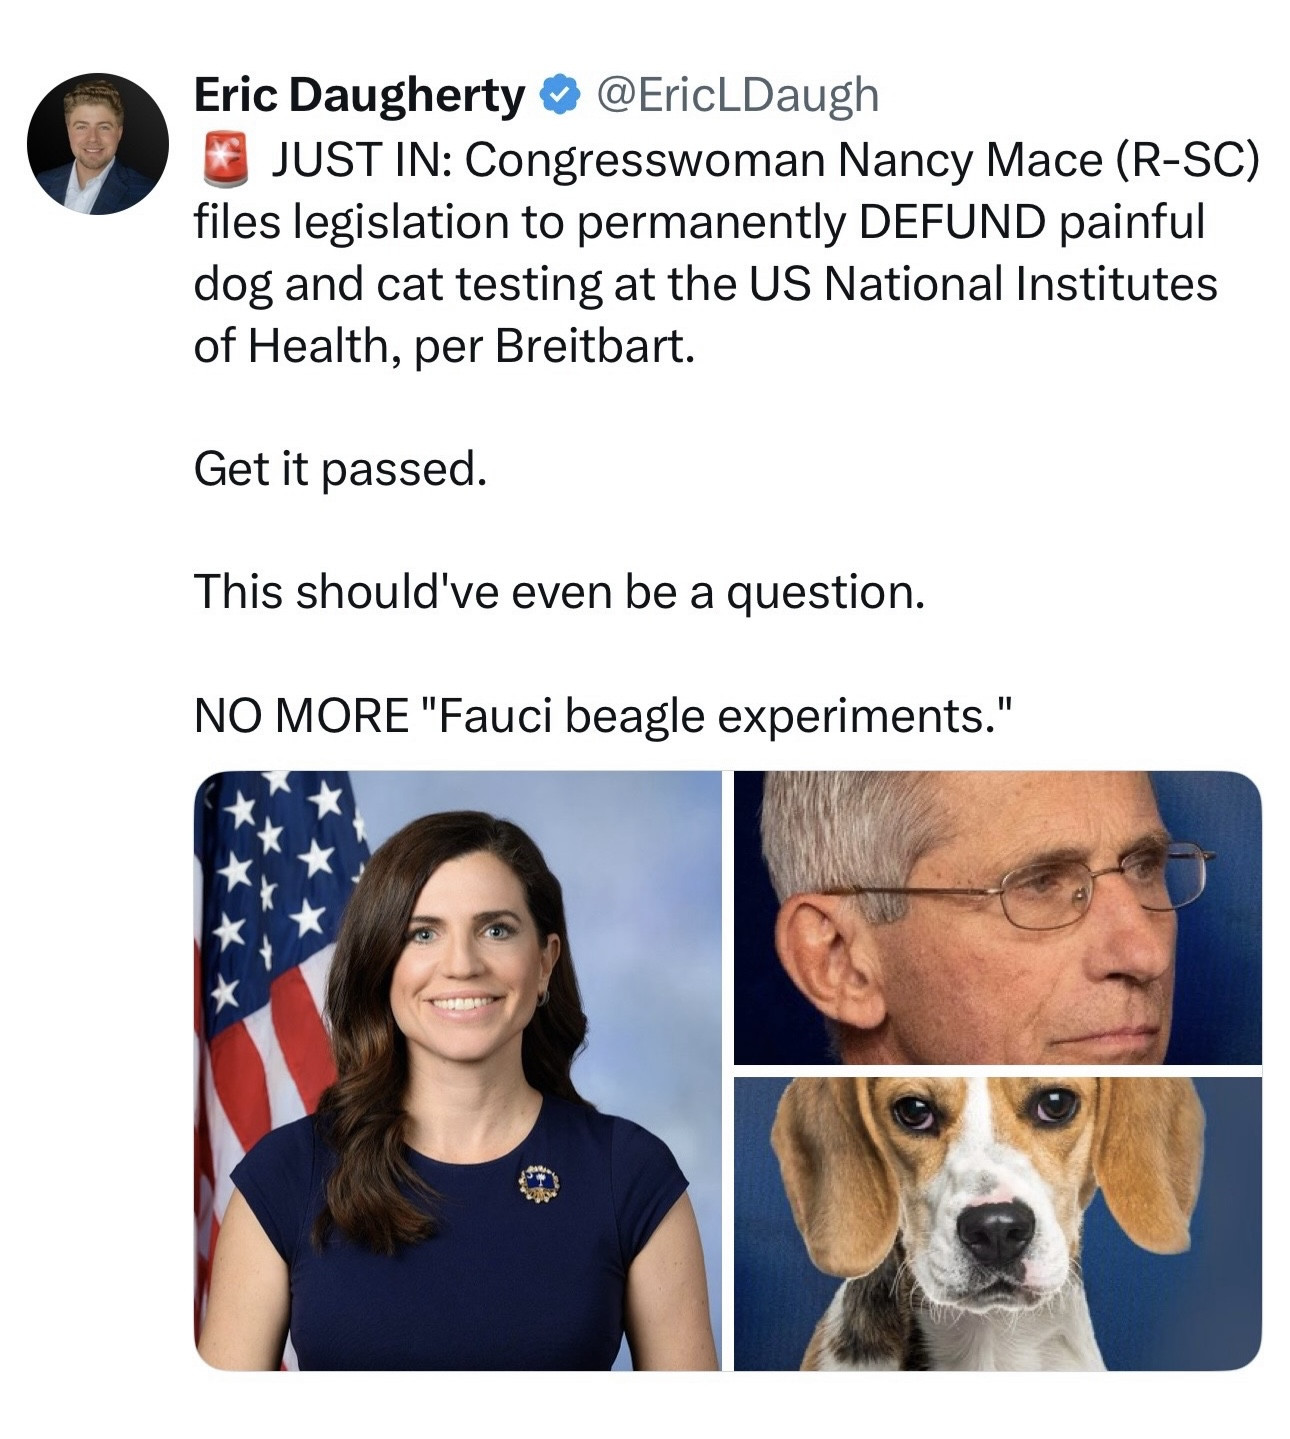
Task: Open Eric Daugherty's round profile avatar
Action: point(98,143)
